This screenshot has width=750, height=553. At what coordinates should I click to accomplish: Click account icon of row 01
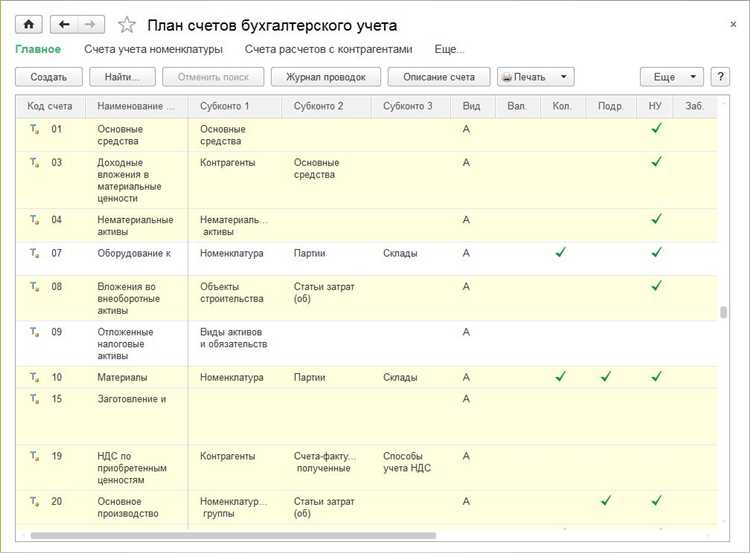point(35,129)
